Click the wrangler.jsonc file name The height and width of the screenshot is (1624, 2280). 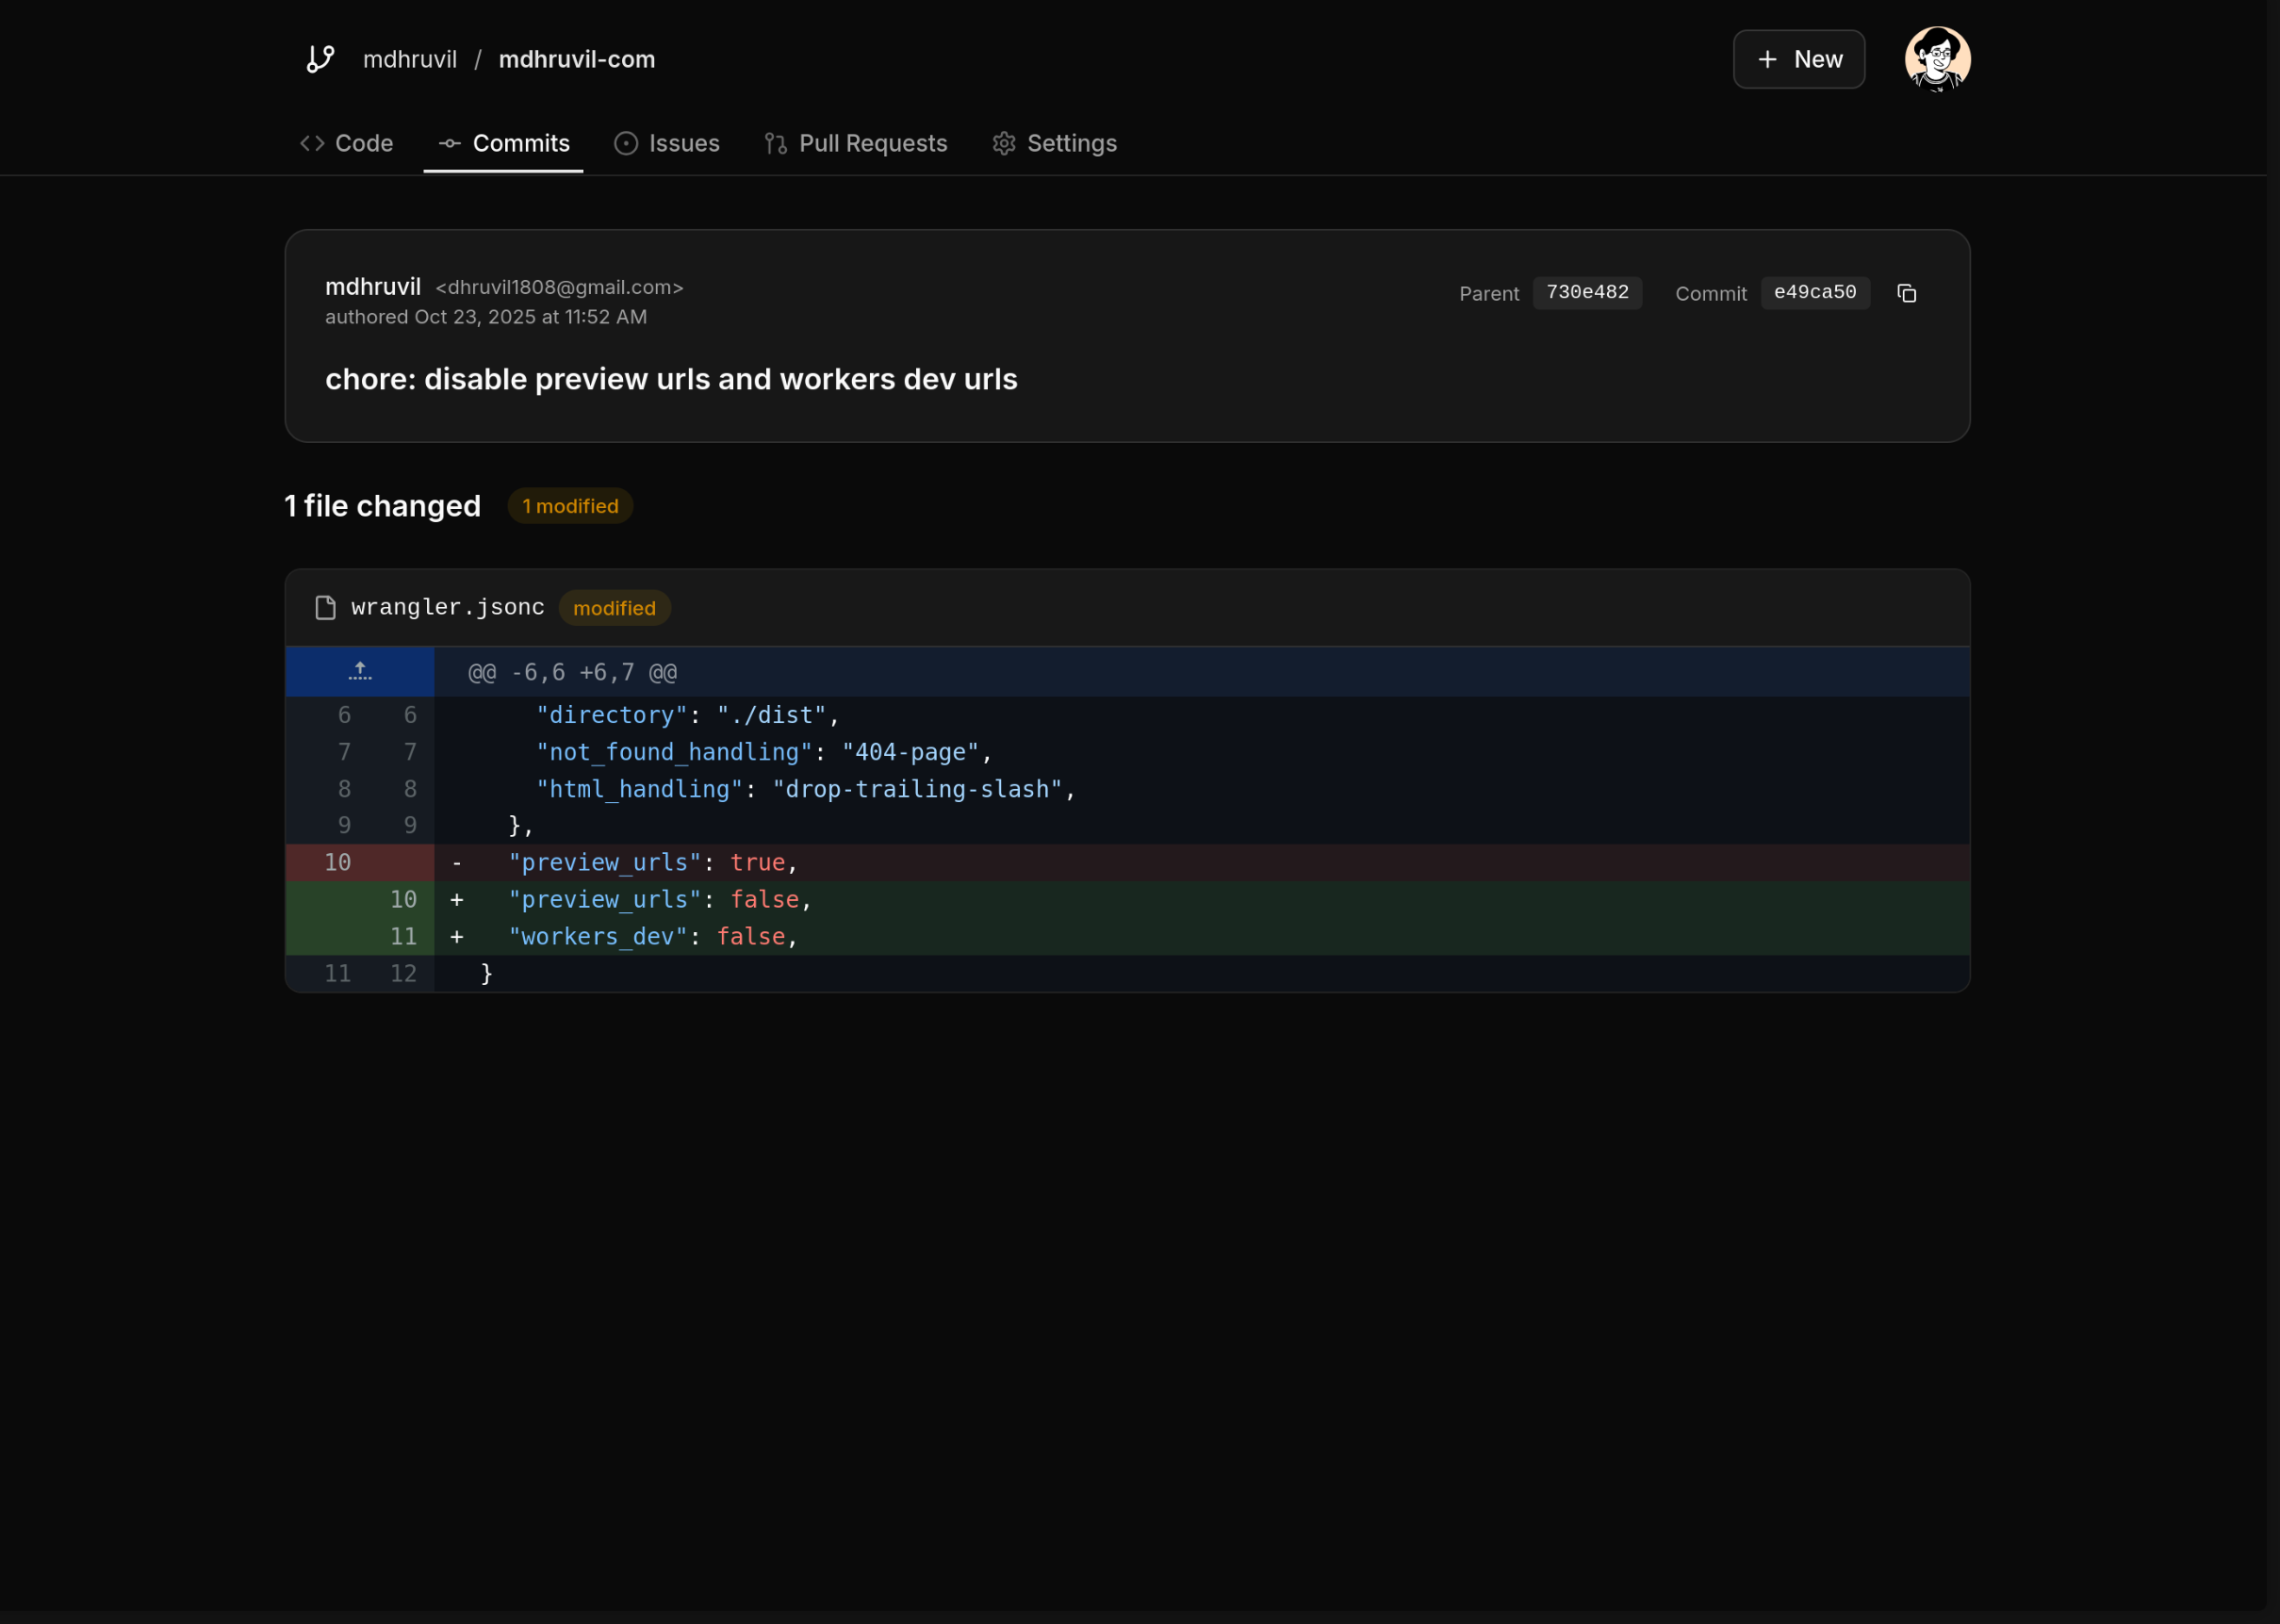coord(447,607)
